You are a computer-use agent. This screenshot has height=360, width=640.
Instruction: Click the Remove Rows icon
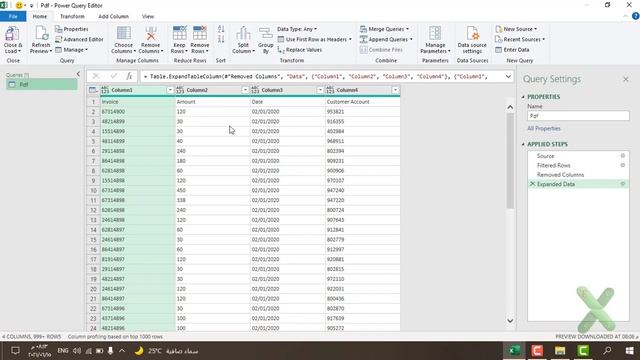point(200,33)
